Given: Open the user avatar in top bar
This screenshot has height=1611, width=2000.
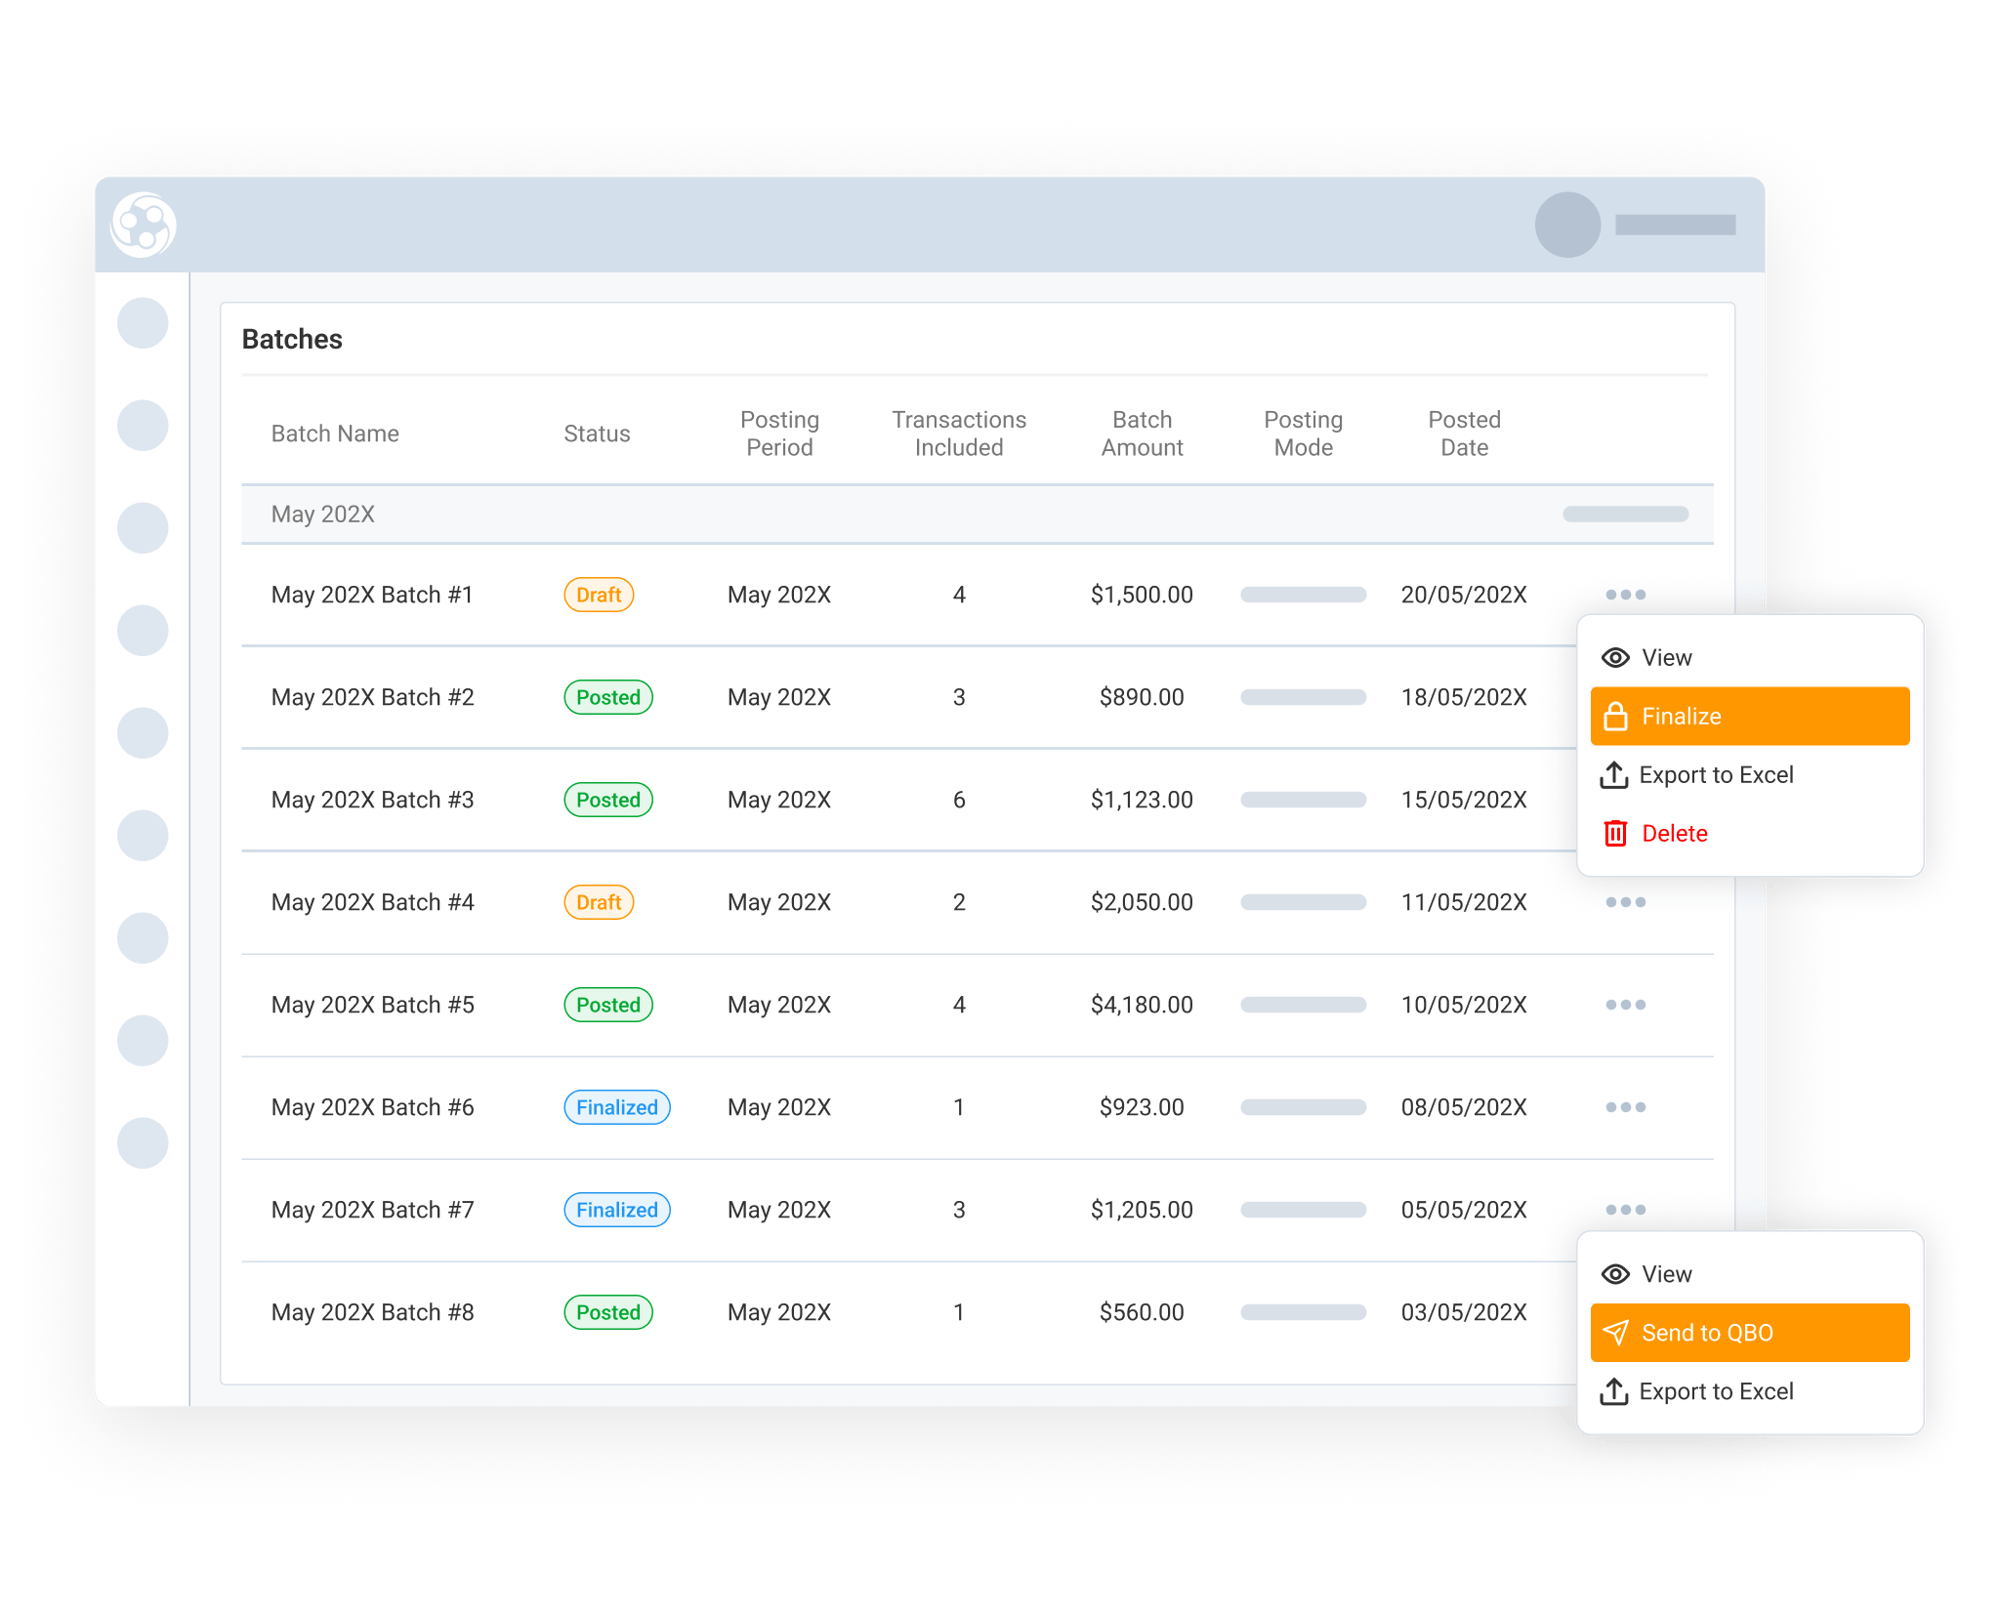Looking at the screenshot, I should [1567, 225].
